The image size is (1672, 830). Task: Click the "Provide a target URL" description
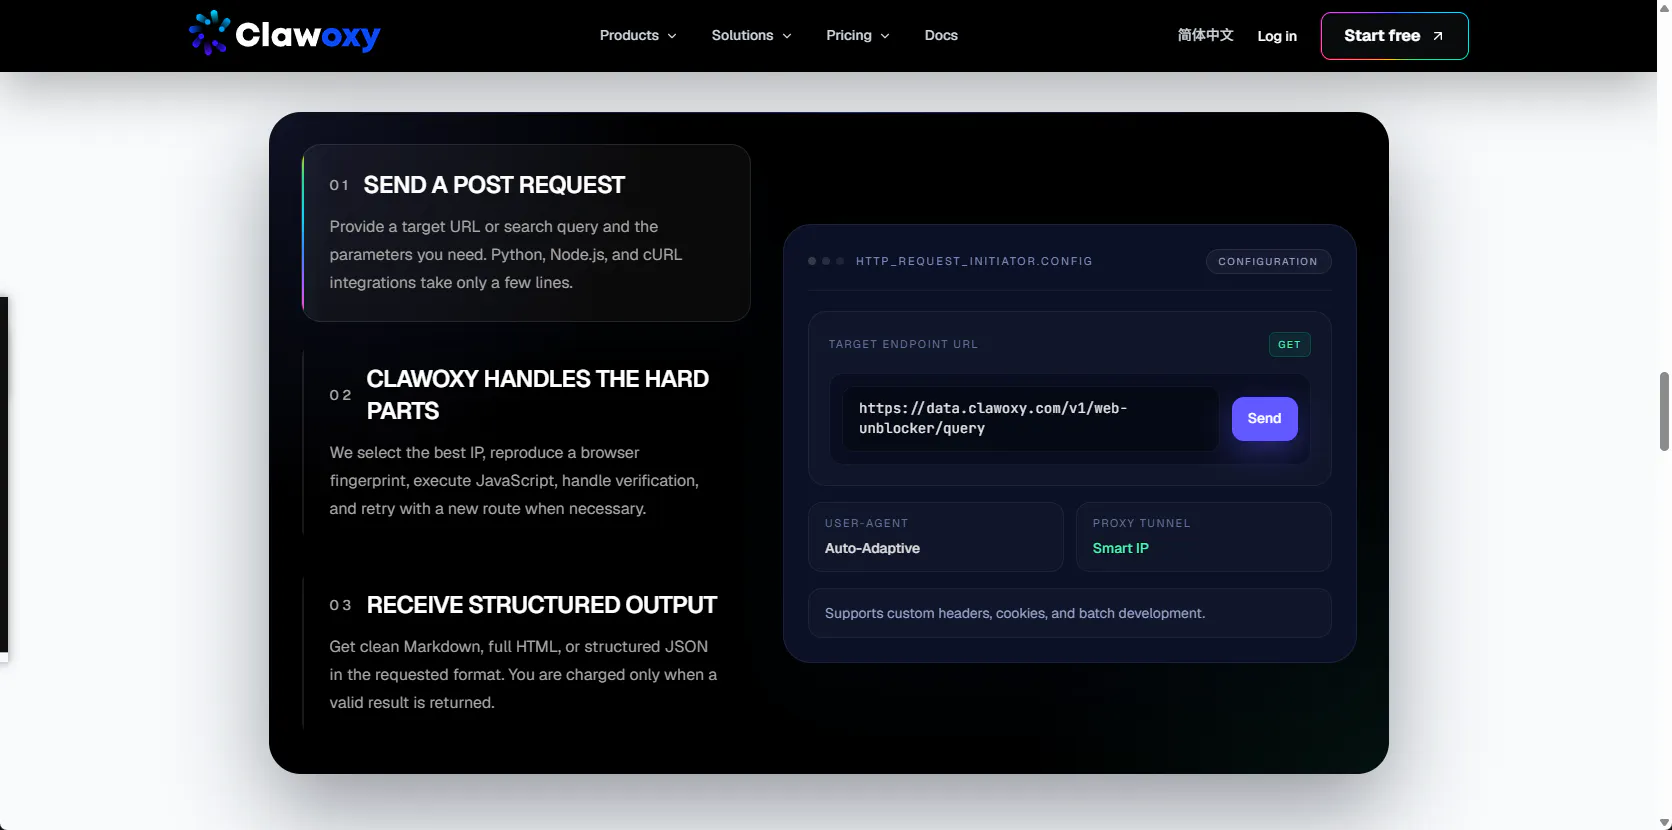[506, 255]
